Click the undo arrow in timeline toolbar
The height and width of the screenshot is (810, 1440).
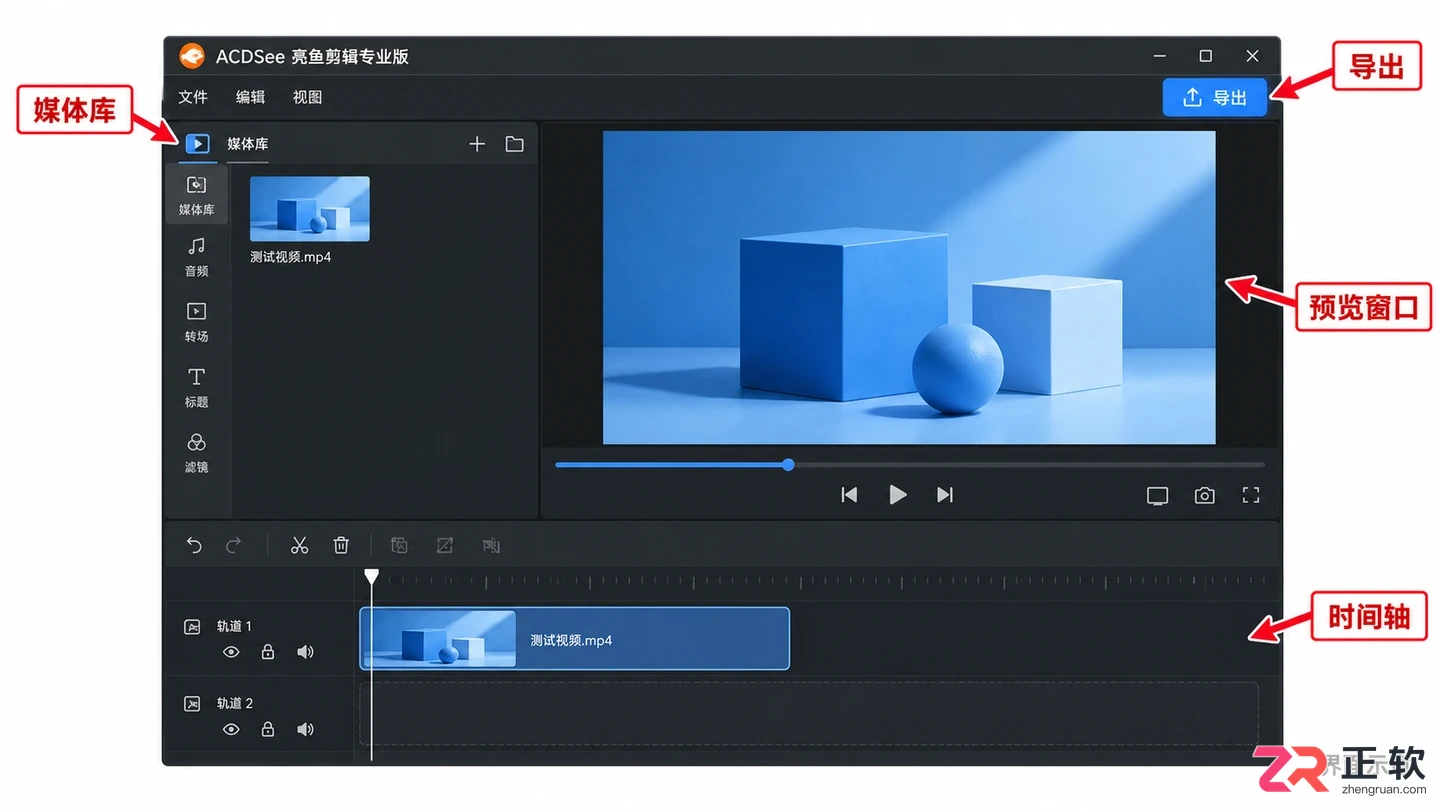point(194,545)
